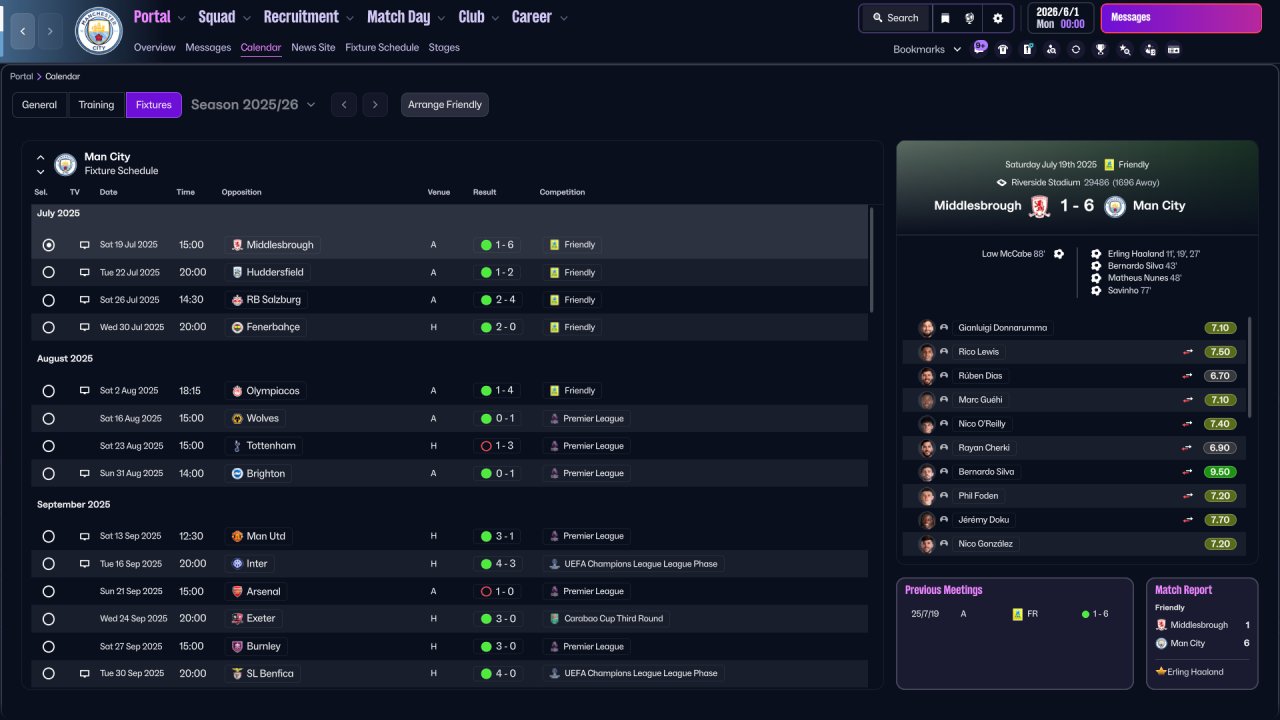
Task: Click the Search field
Action: tap(895, 18)
